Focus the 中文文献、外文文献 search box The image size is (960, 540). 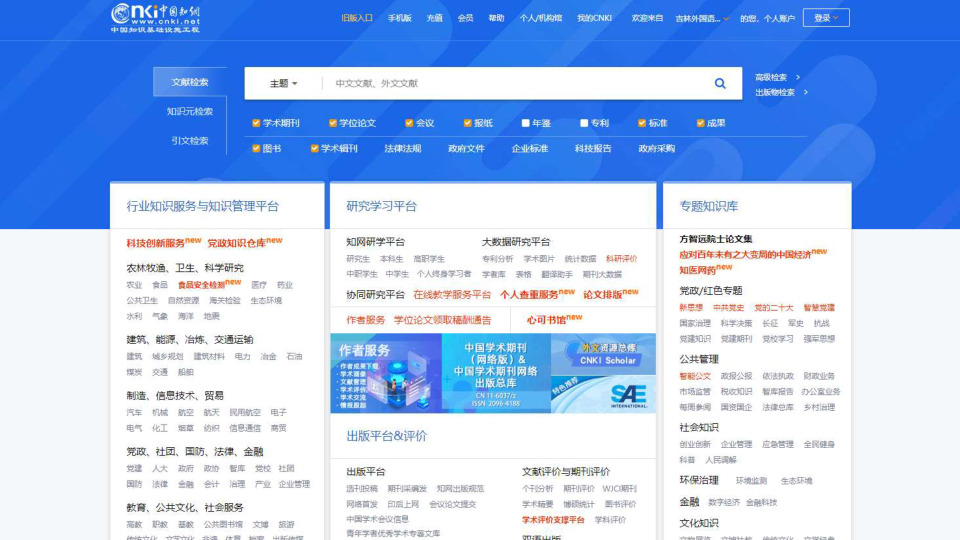514,83
